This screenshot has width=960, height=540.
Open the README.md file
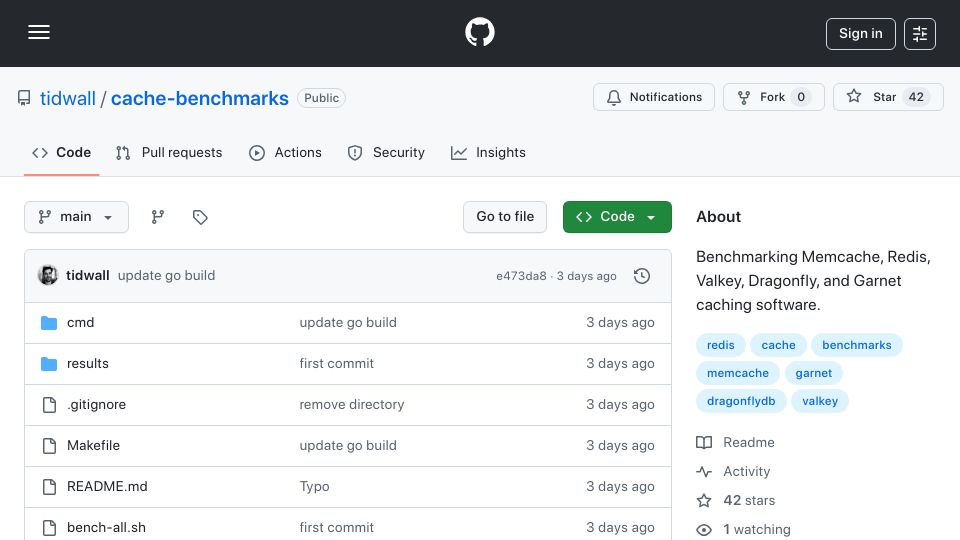click(107, 487)
